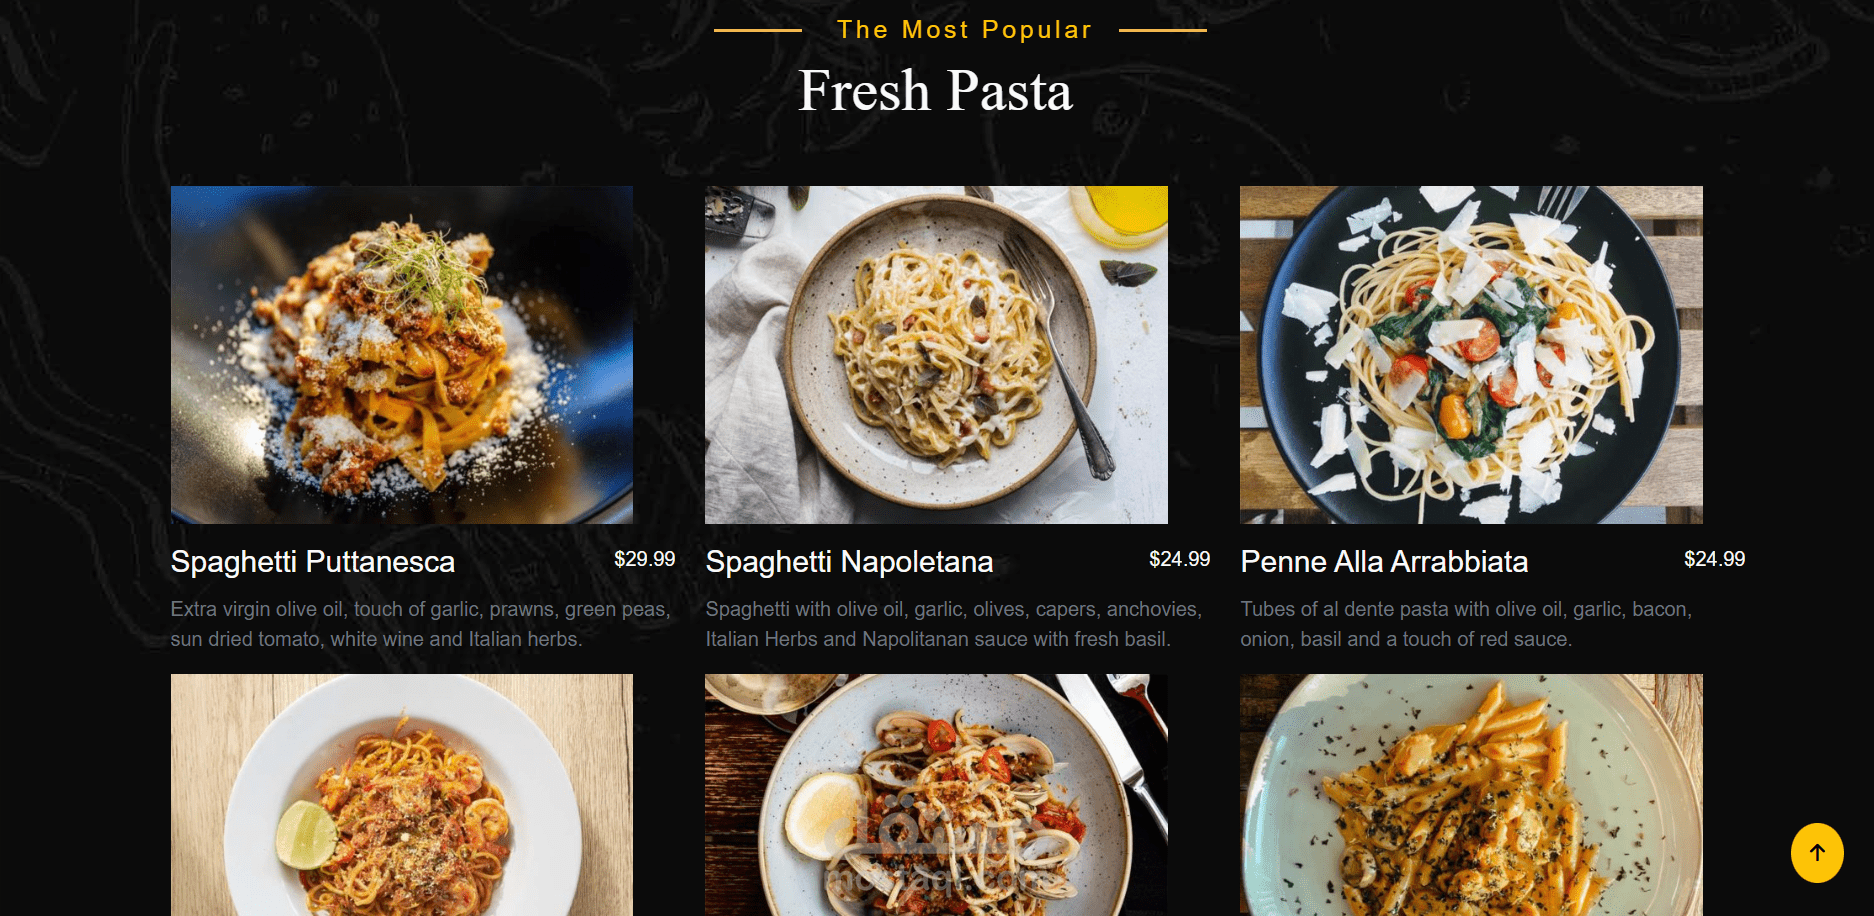Click the Fresh Pasta heading
Screen dimensions: 1874x916
[935, 91]
